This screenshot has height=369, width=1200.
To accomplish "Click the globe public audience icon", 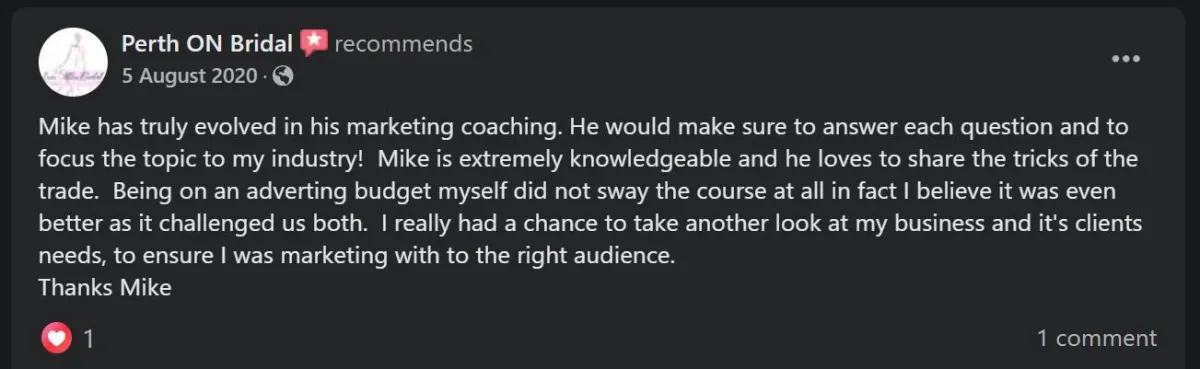I will click(283, 76).
